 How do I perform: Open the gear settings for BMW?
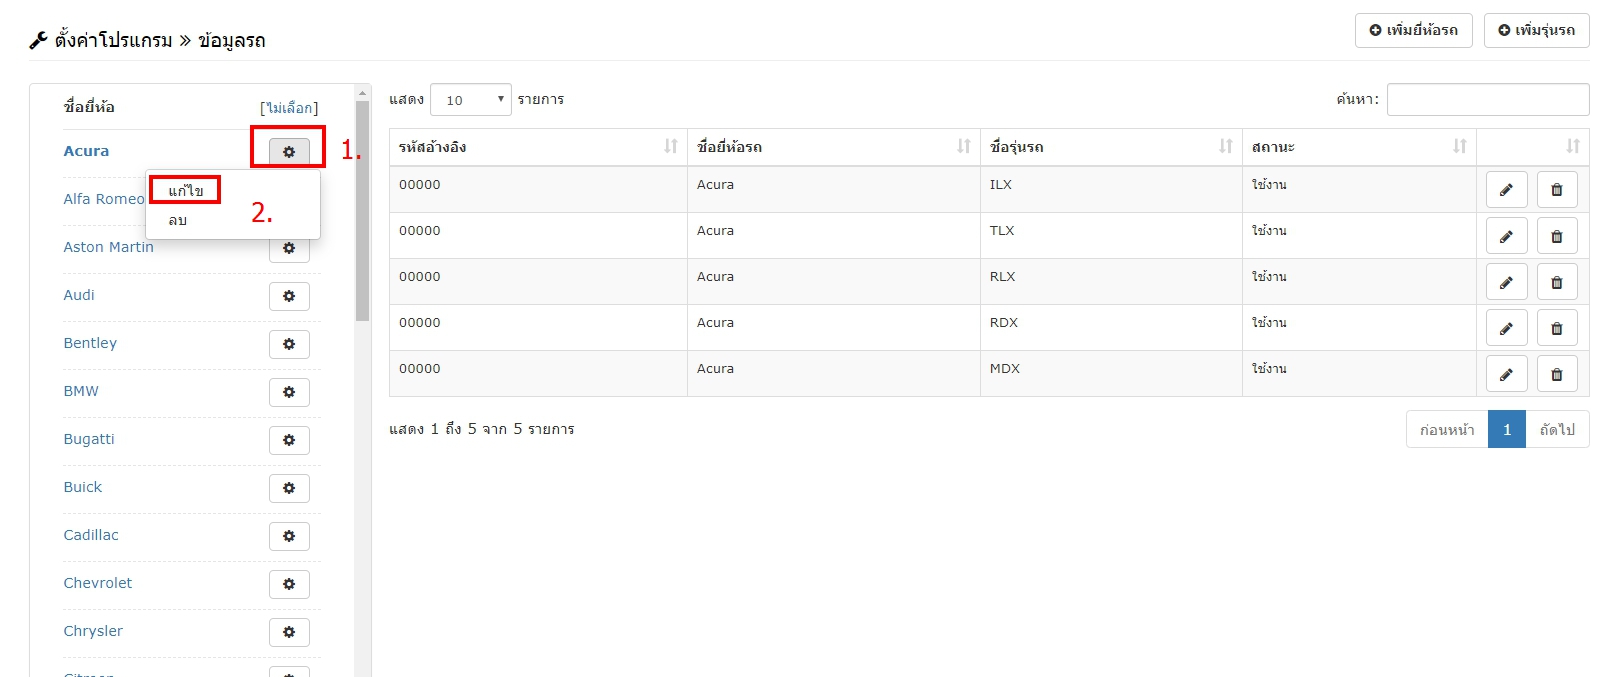click(x=289, y=392)
